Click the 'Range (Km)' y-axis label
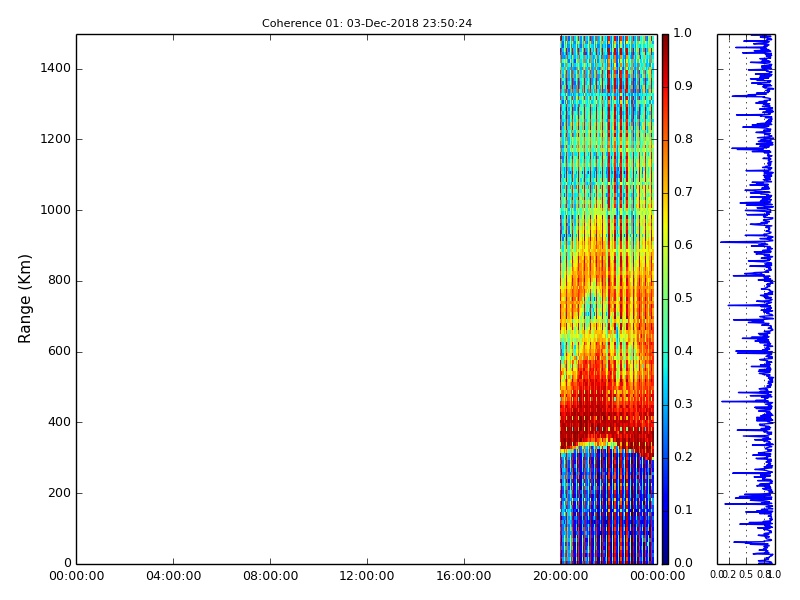The height and width of the screenshot is (600, 800). coord(24,299)
